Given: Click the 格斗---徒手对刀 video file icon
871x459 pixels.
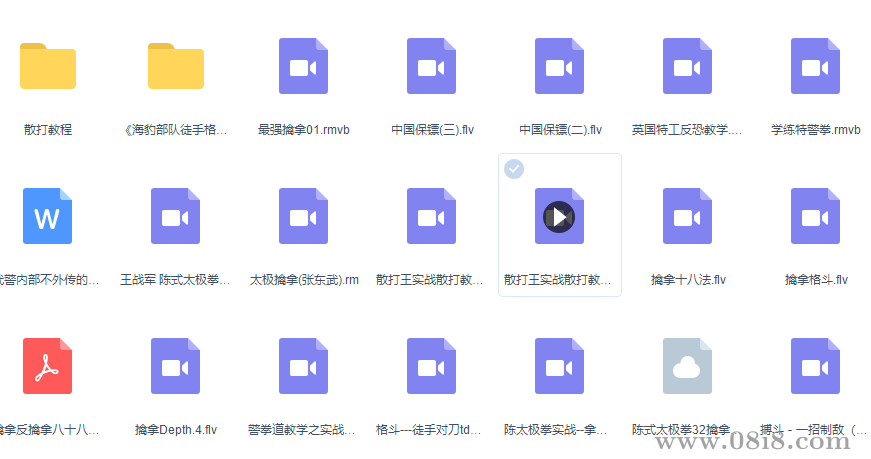Looking at the screenshot, I should [432, 366].
